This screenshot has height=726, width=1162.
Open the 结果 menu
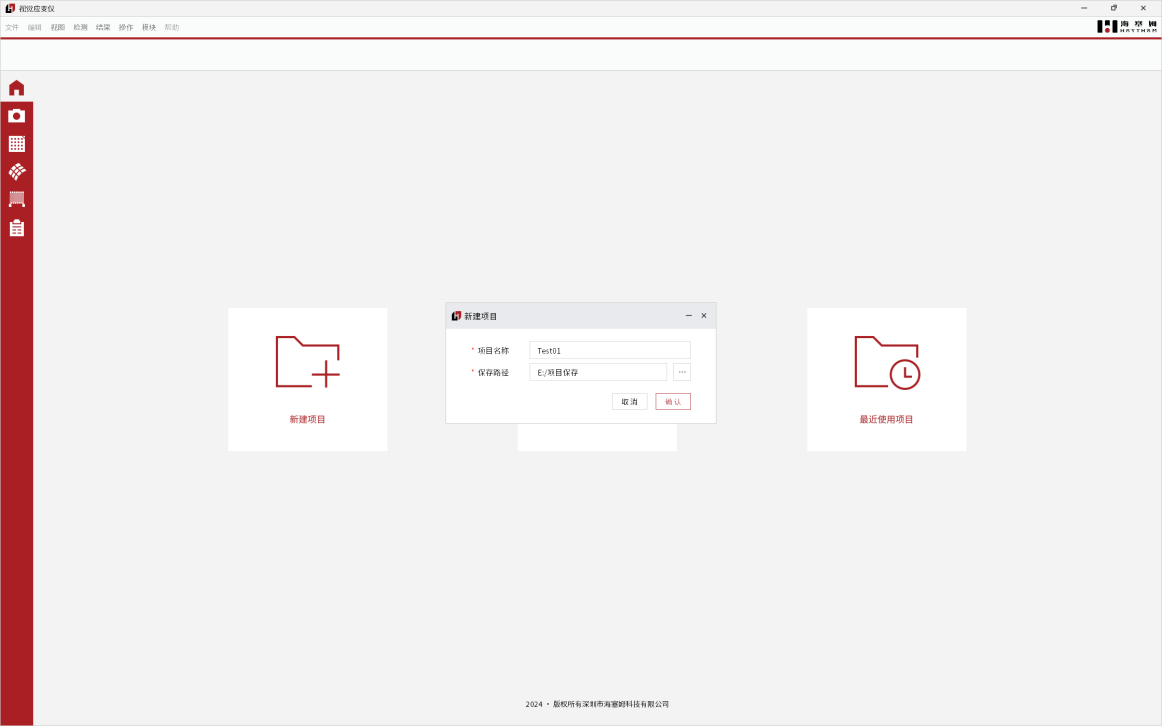(103, 27)
